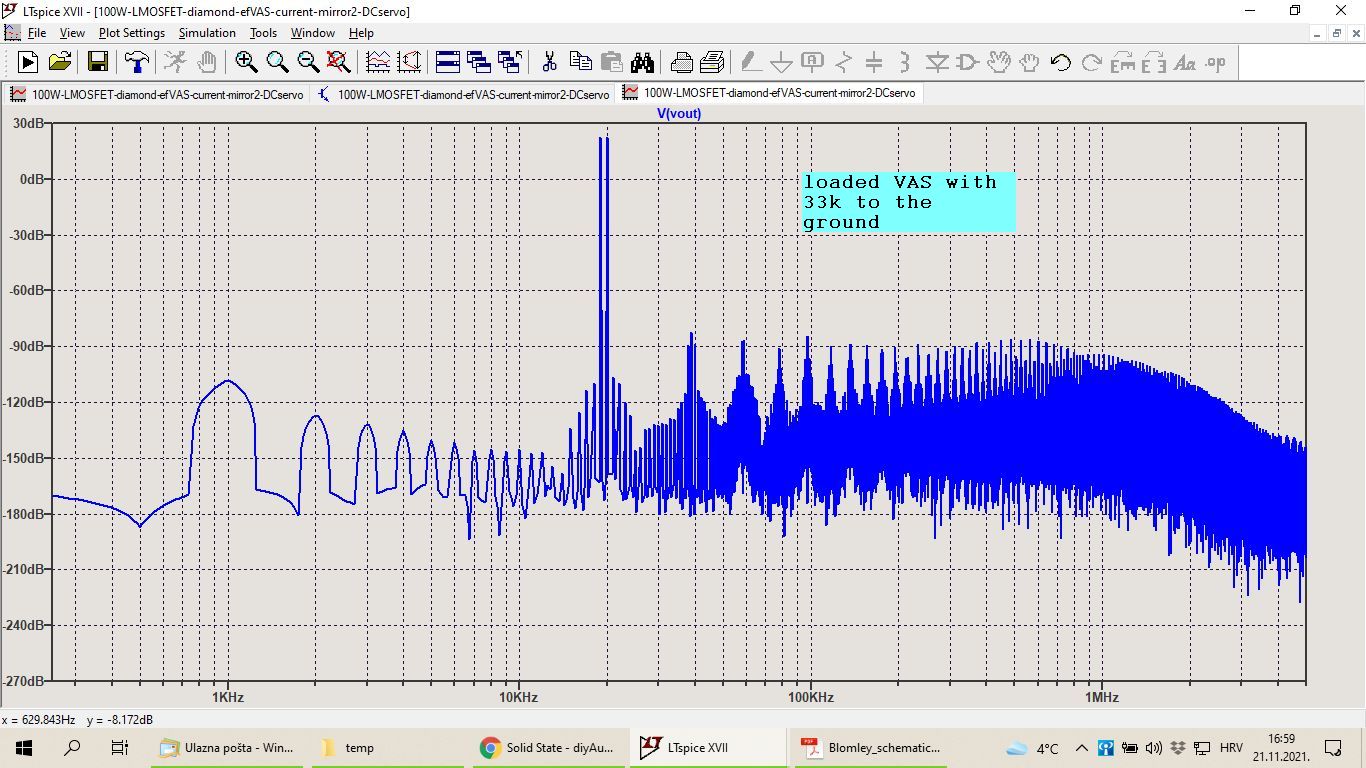Select the Label Net tool icon
Screen dimensions: 1366x768
[x=812, y=62]
